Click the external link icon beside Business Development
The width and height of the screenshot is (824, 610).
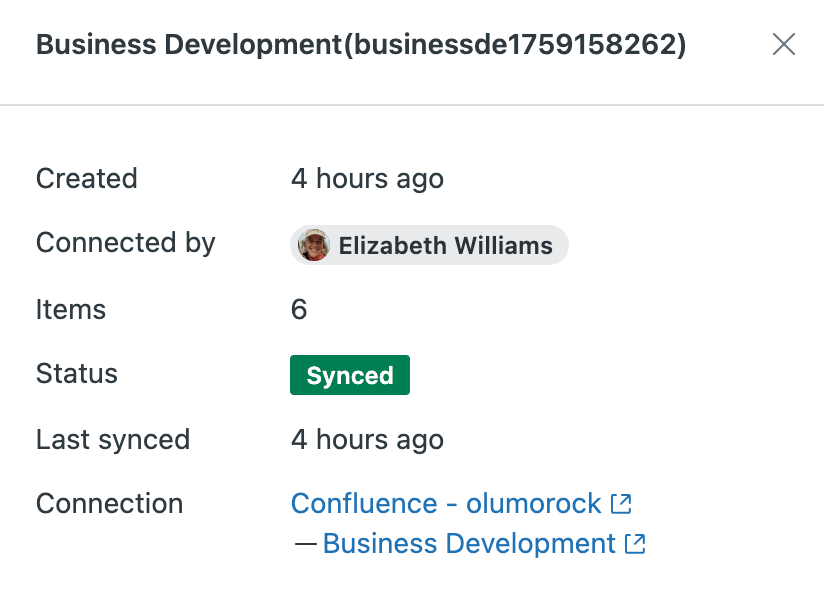point(635,544)
